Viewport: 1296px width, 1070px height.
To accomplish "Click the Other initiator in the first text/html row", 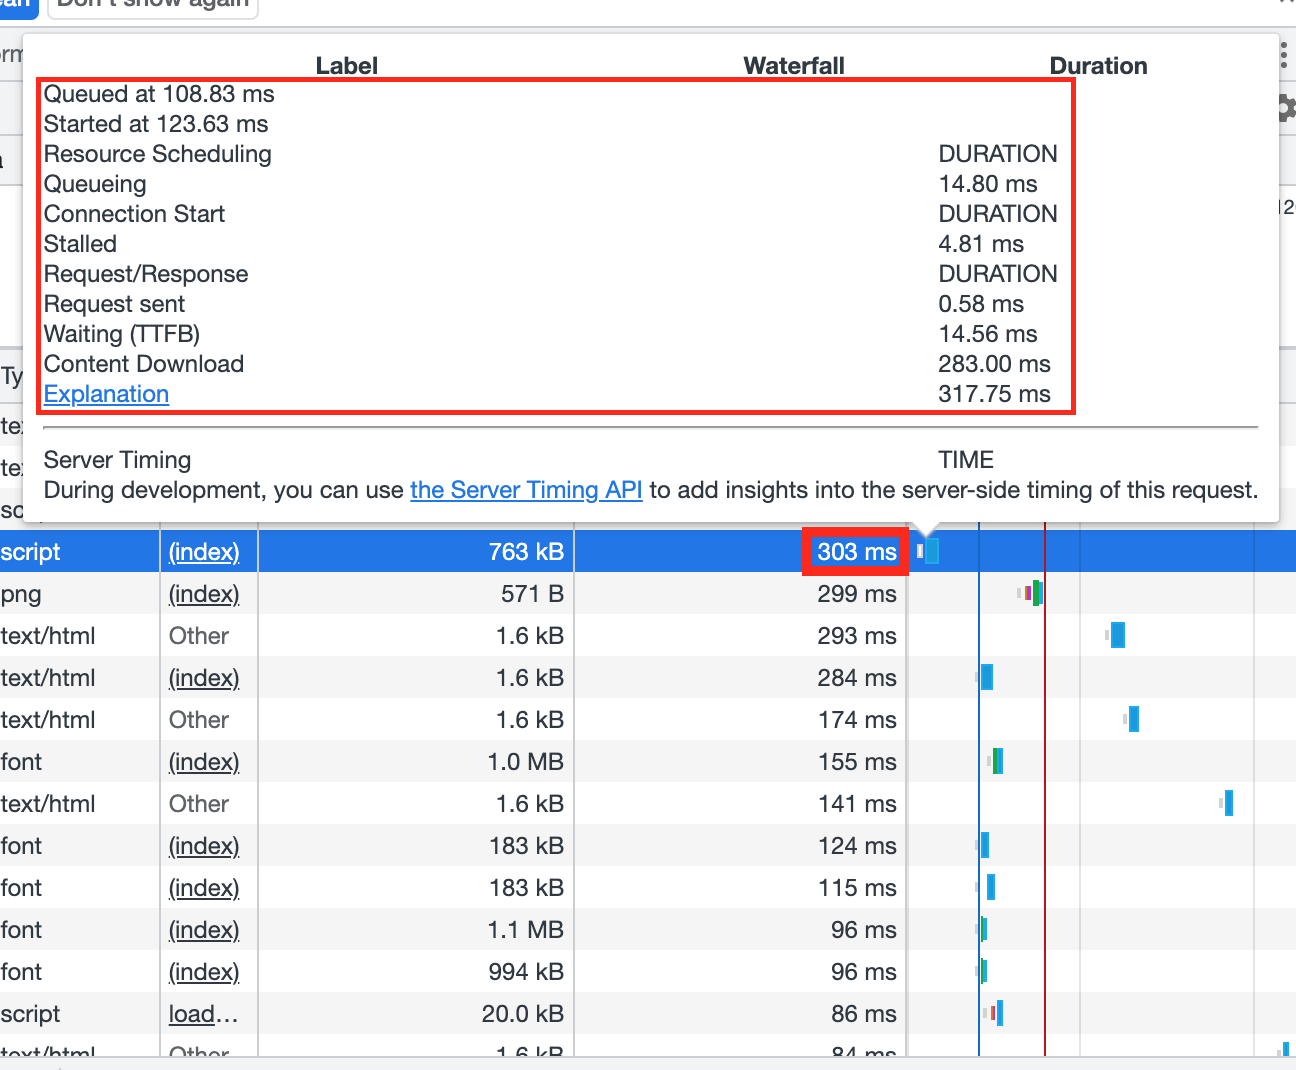I will pos(198,635).
